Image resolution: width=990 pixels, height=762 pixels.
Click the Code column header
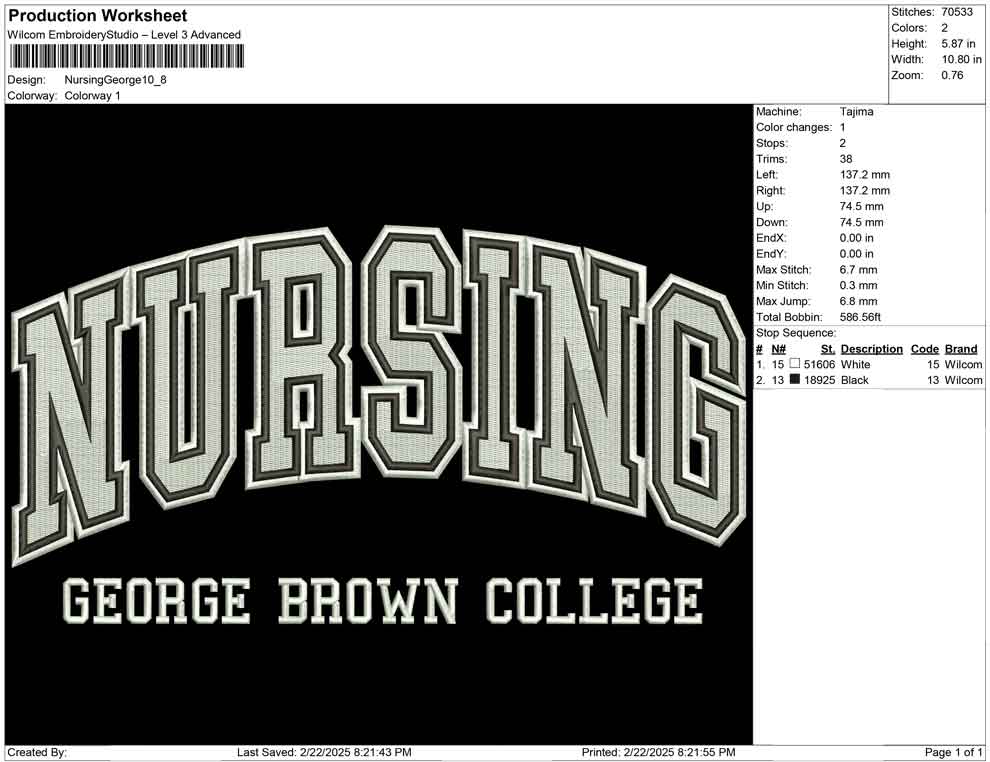(925, 348)
